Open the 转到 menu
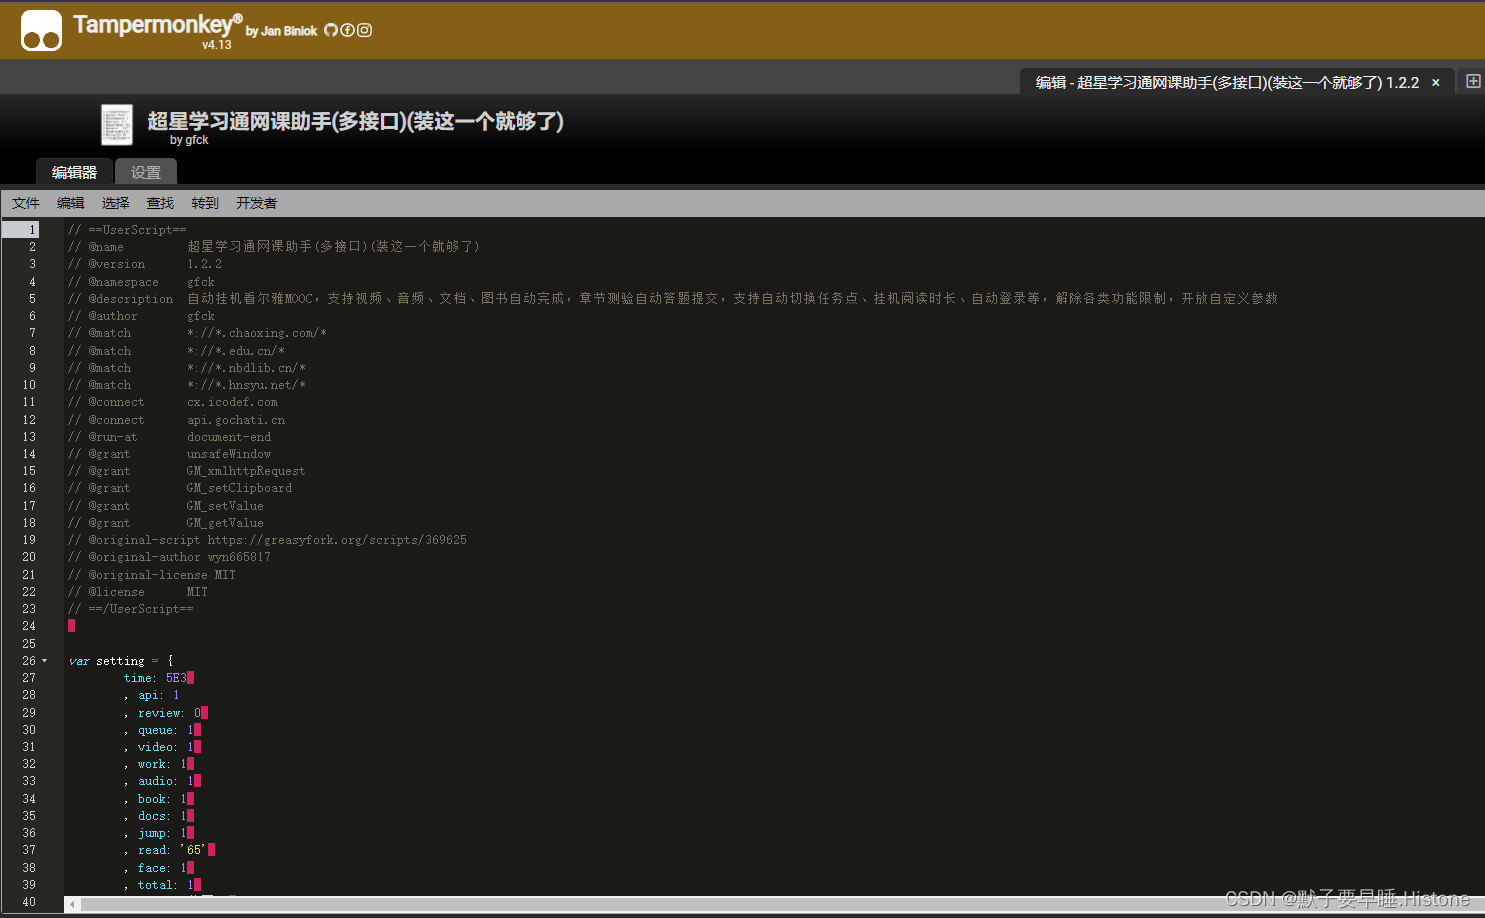The height and width of the screenshot is (918, 1485). (x=205, y=203)
